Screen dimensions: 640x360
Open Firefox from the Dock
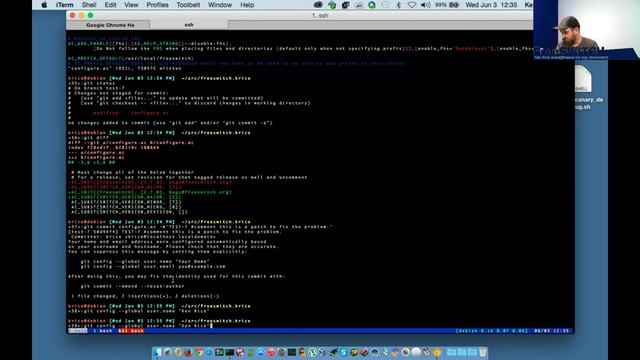pos(188,352)
